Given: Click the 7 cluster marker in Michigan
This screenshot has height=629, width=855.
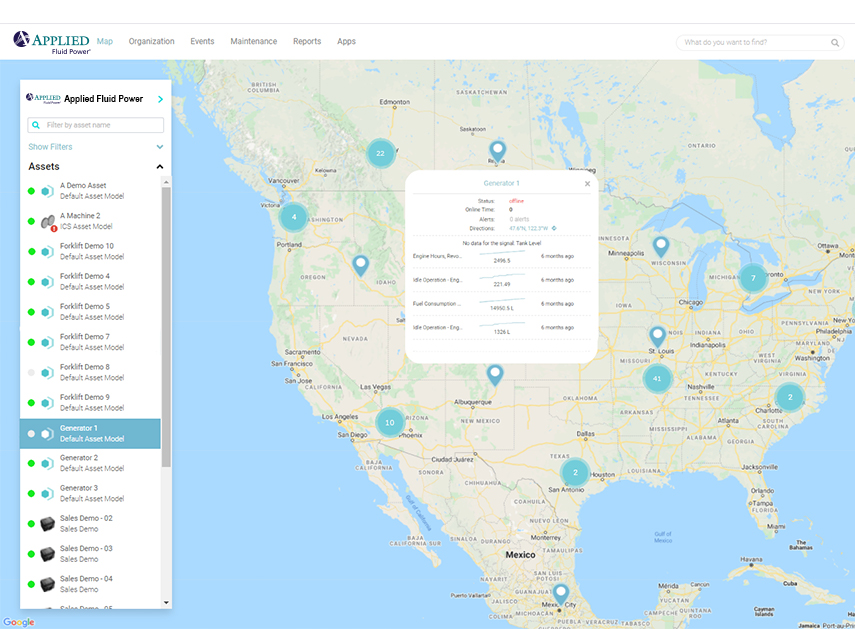Looking at the screenshot, I should 753,278.
